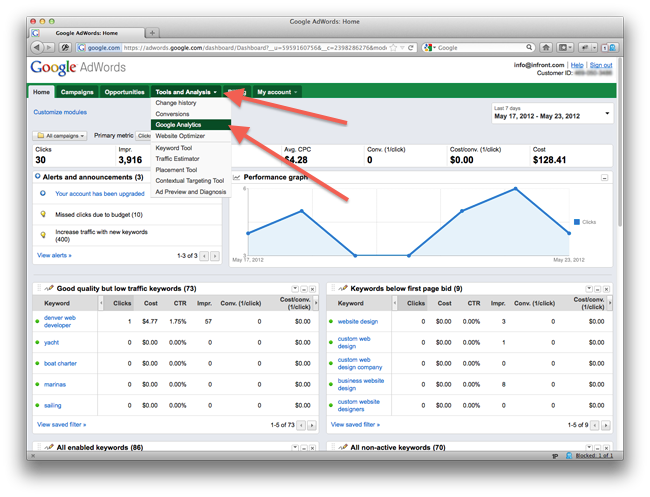The width and height of the screenshot is (650, 497).
Task: Open the website design keyword link
Action: click(x=358, y=322)
